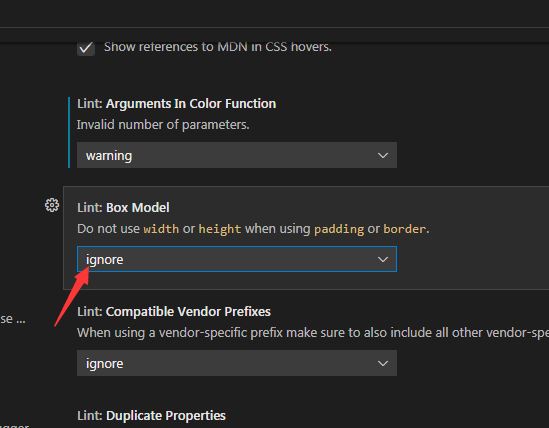Click the chevron arrow on Box Model dropdown

click(x=383, y=259)
